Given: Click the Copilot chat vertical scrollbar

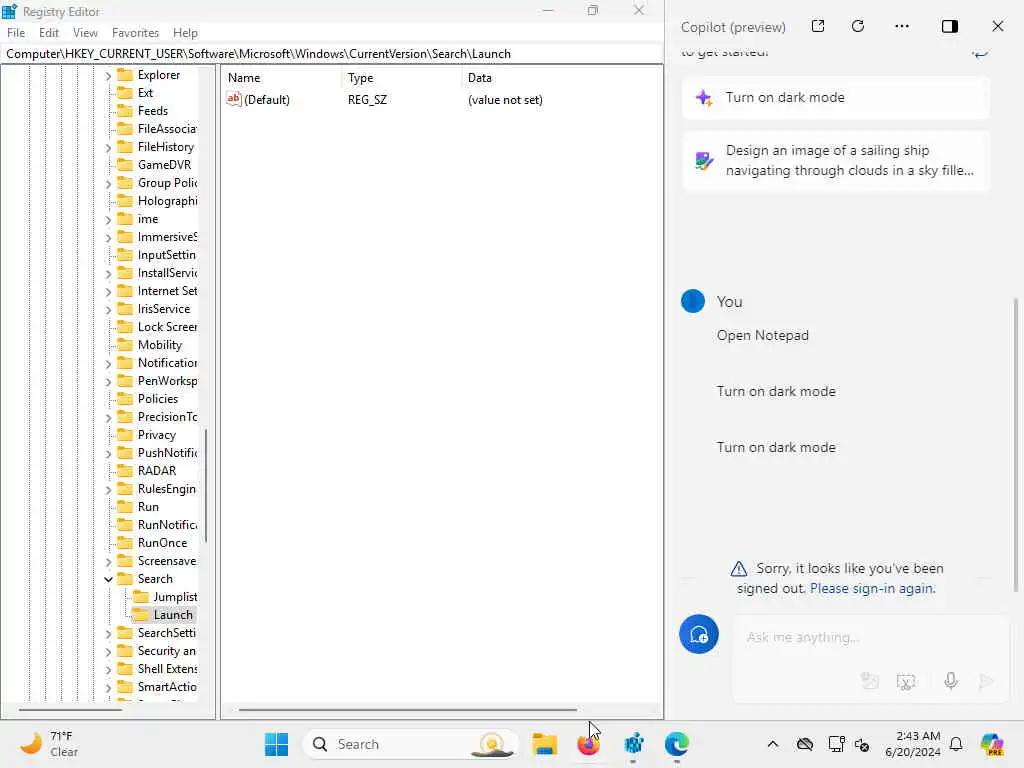Looking at the screenshot, I should point(1016,445).
